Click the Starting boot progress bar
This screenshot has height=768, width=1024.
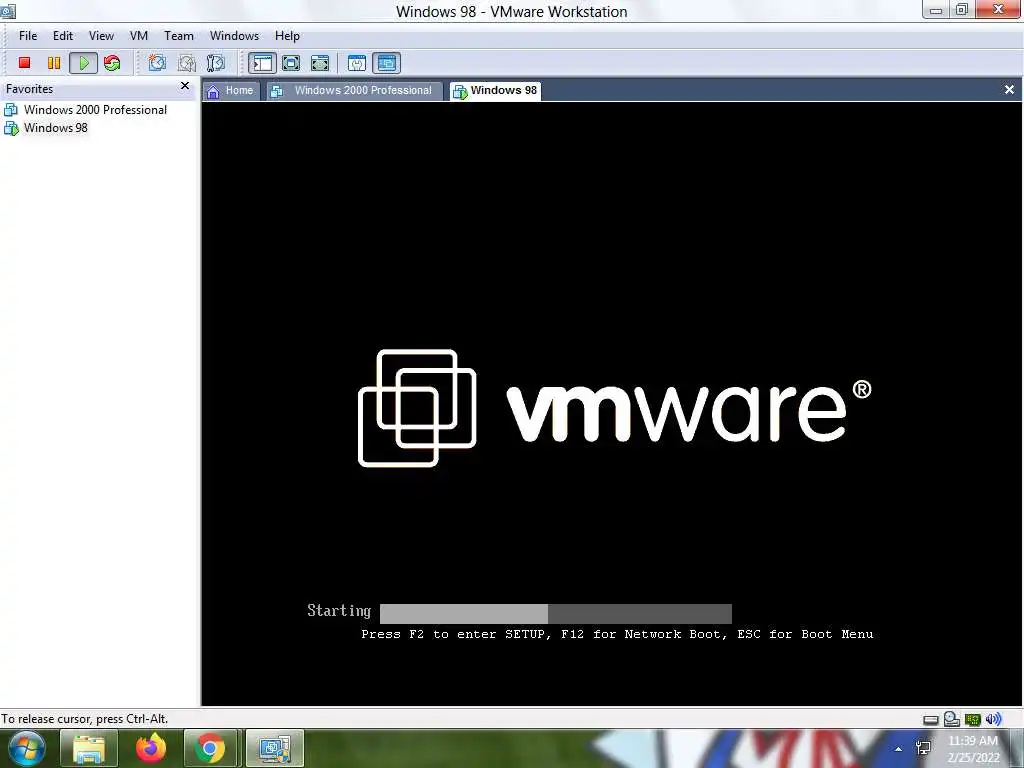[556, 613]
